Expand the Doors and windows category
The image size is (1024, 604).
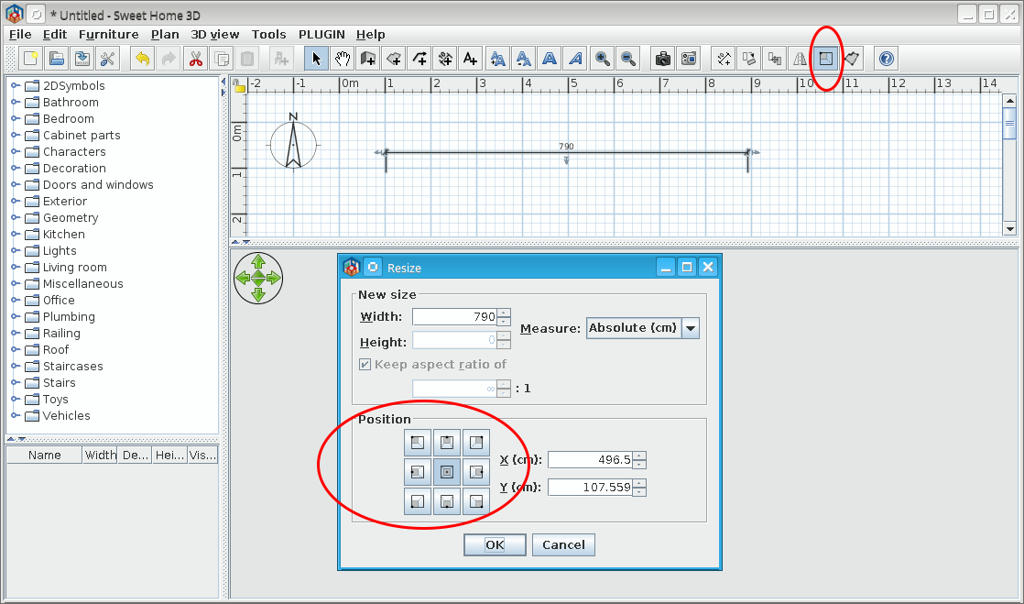click(x=15, y=184)
